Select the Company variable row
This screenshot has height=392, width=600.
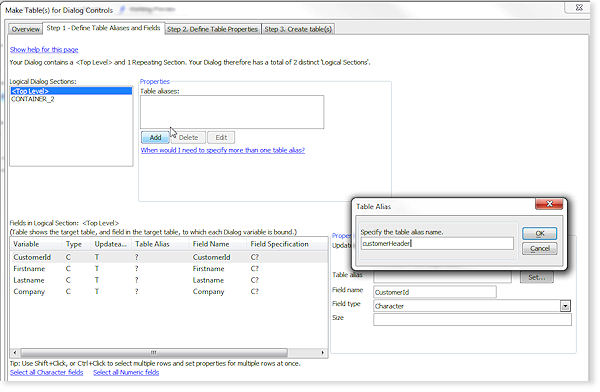(169, 292)
